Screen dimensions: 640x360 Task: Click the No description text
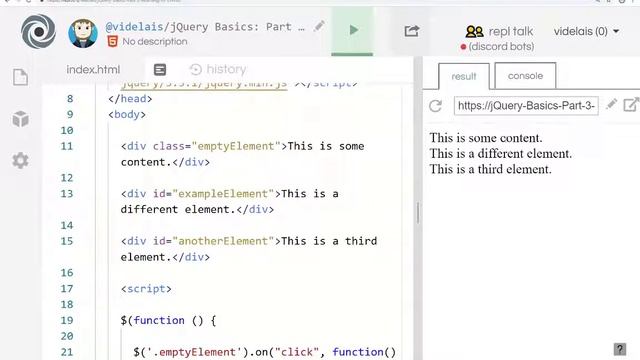155,42
